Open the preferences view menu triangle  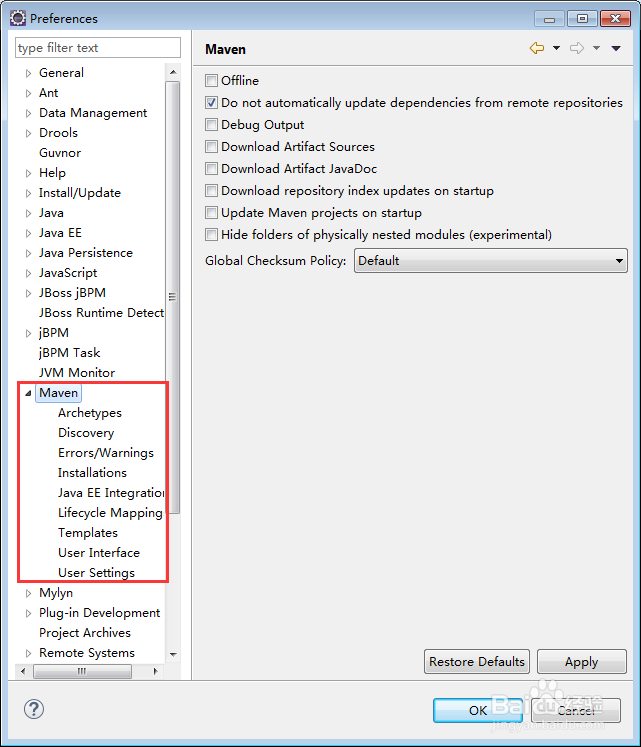(616, 48)
